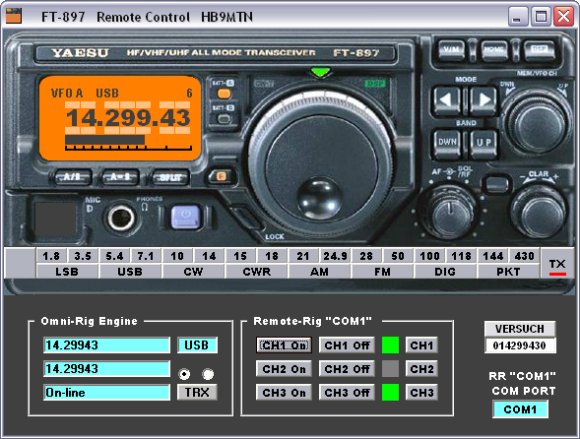The width and height of the screenshot is (580, 439).
Task: Click second Omni-Rig frequency field
Action: 107,369
